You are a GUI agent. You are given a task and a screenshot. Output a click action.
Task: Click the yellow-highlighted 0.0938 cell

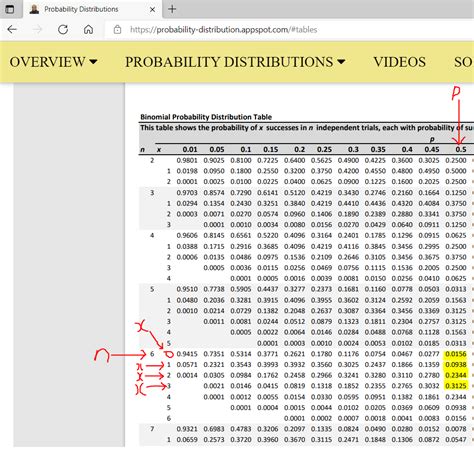(x=456, y=365)
